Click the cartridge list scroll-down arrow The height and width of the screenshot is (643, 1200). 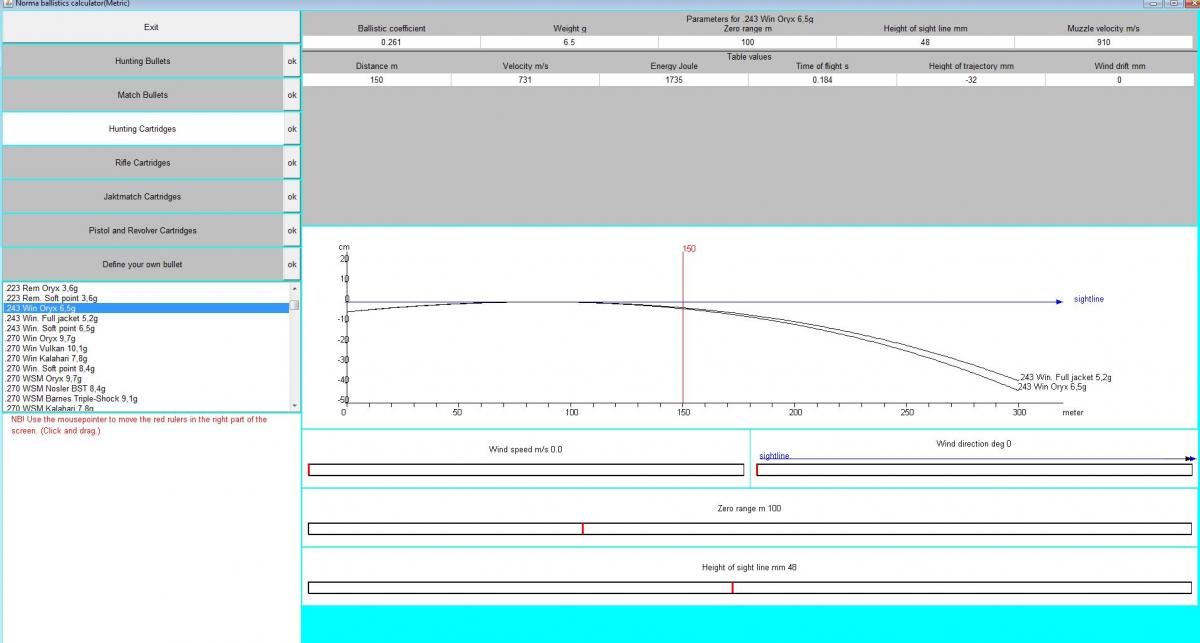[294, 405]
